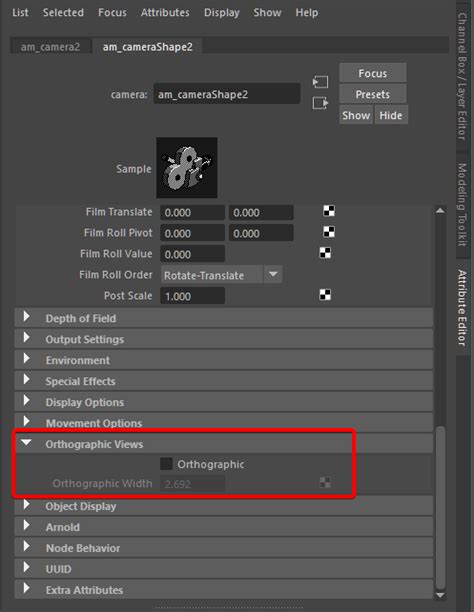Click the camera Sample swatch thumbnail

[x=187, y=167]
